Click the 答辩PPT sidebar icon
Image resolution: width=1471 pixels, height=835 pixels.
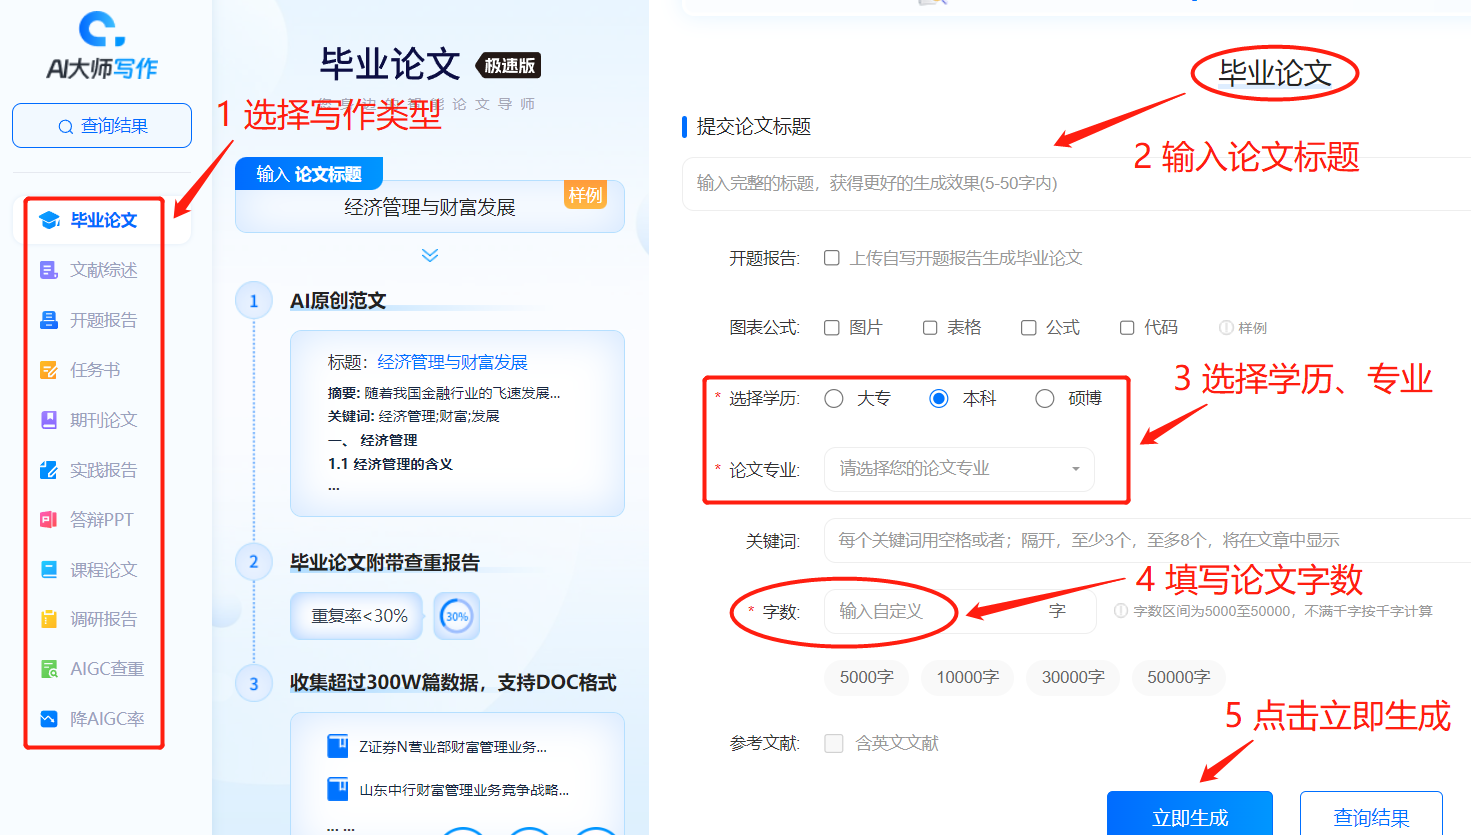point(49,519)
